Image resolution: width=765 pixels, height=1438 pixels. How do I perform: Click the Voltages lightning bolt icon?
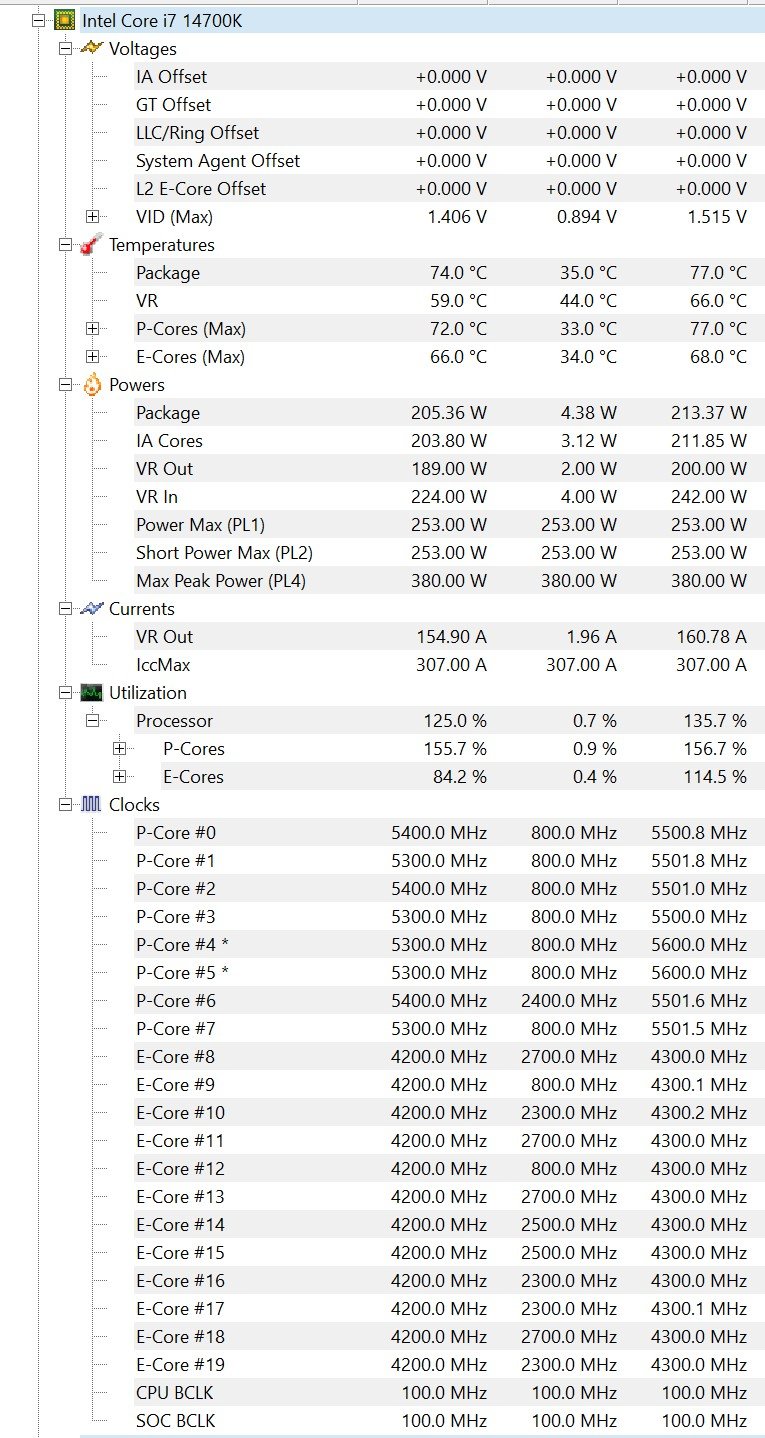[x=91, y=48]
